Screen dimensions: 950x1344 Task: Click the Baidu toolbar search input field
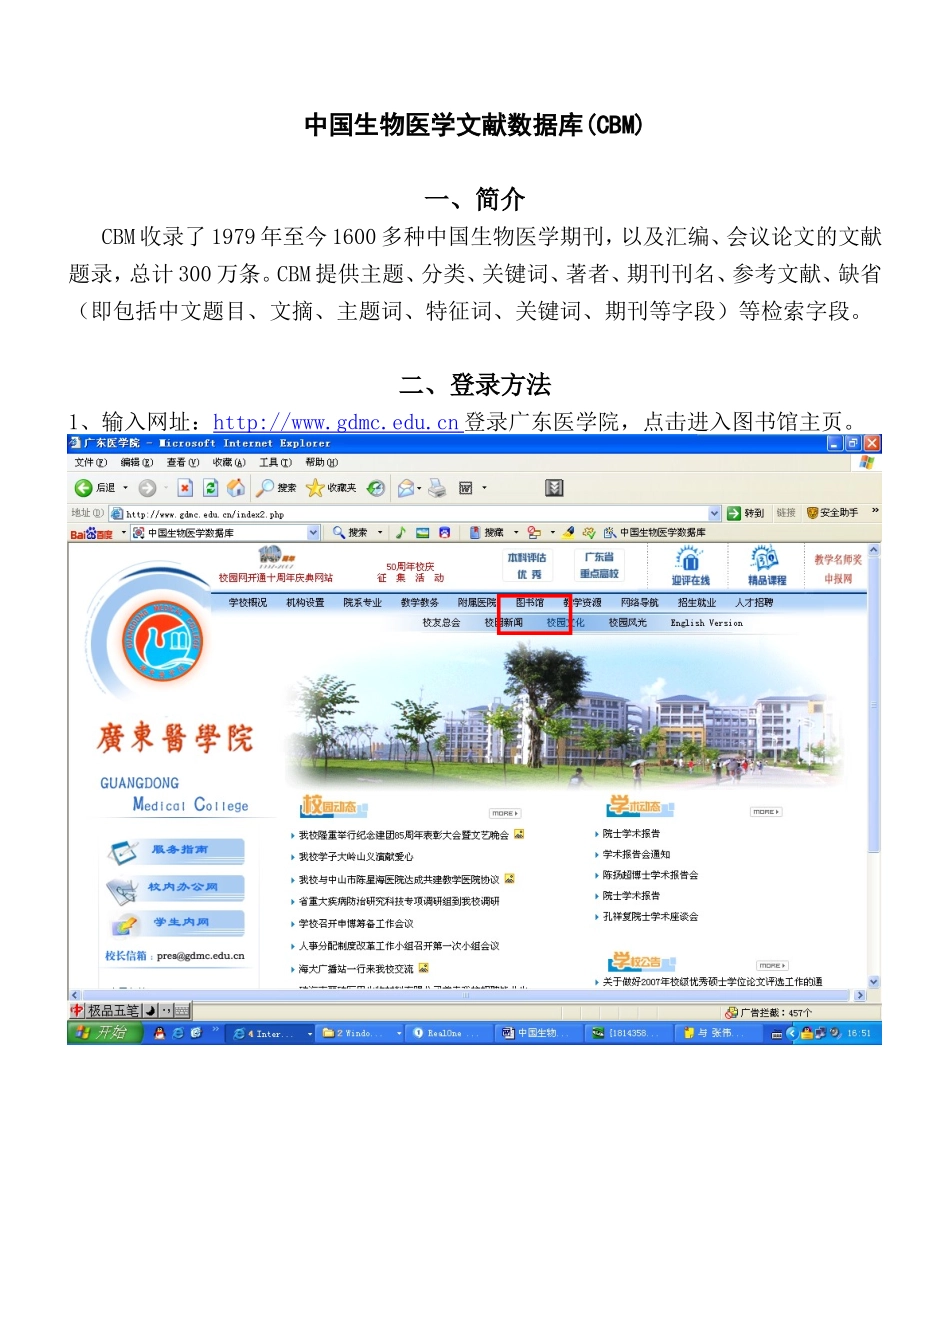(226, 533)
